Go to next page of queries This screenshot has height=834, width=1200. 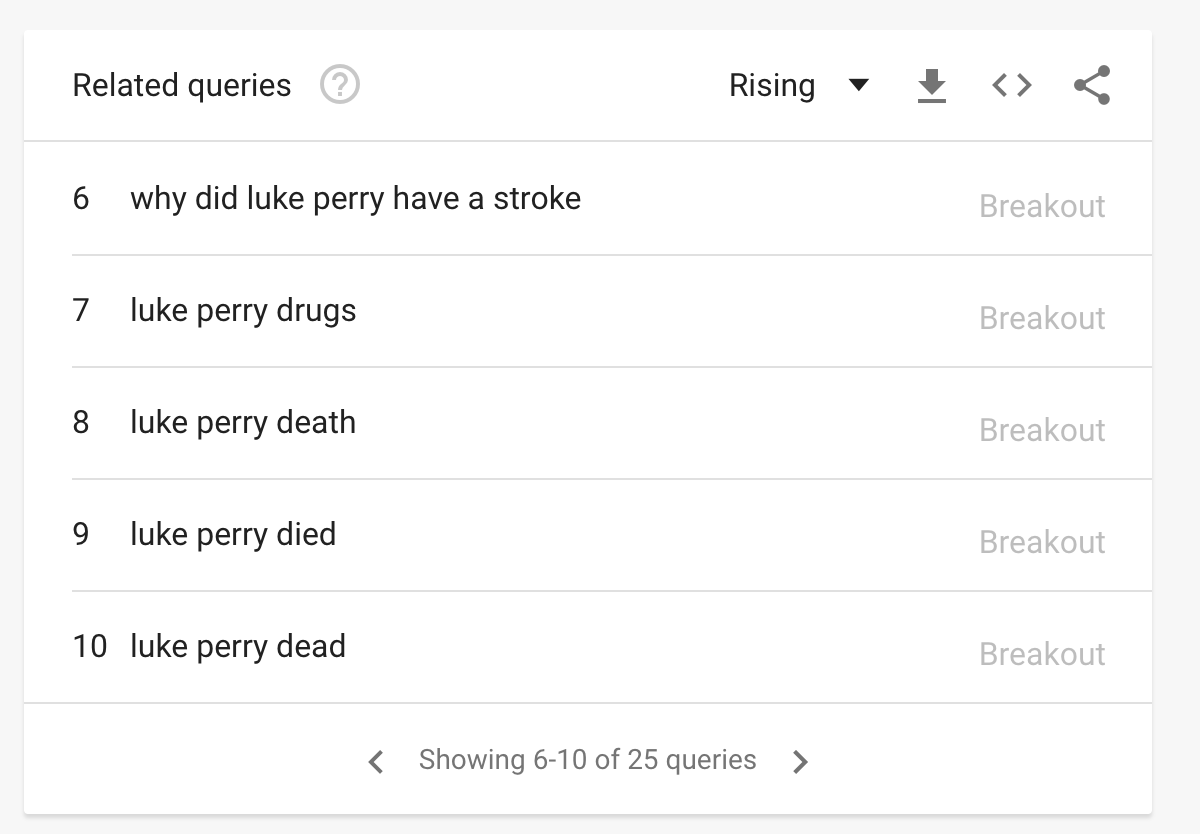click(799, 762)
